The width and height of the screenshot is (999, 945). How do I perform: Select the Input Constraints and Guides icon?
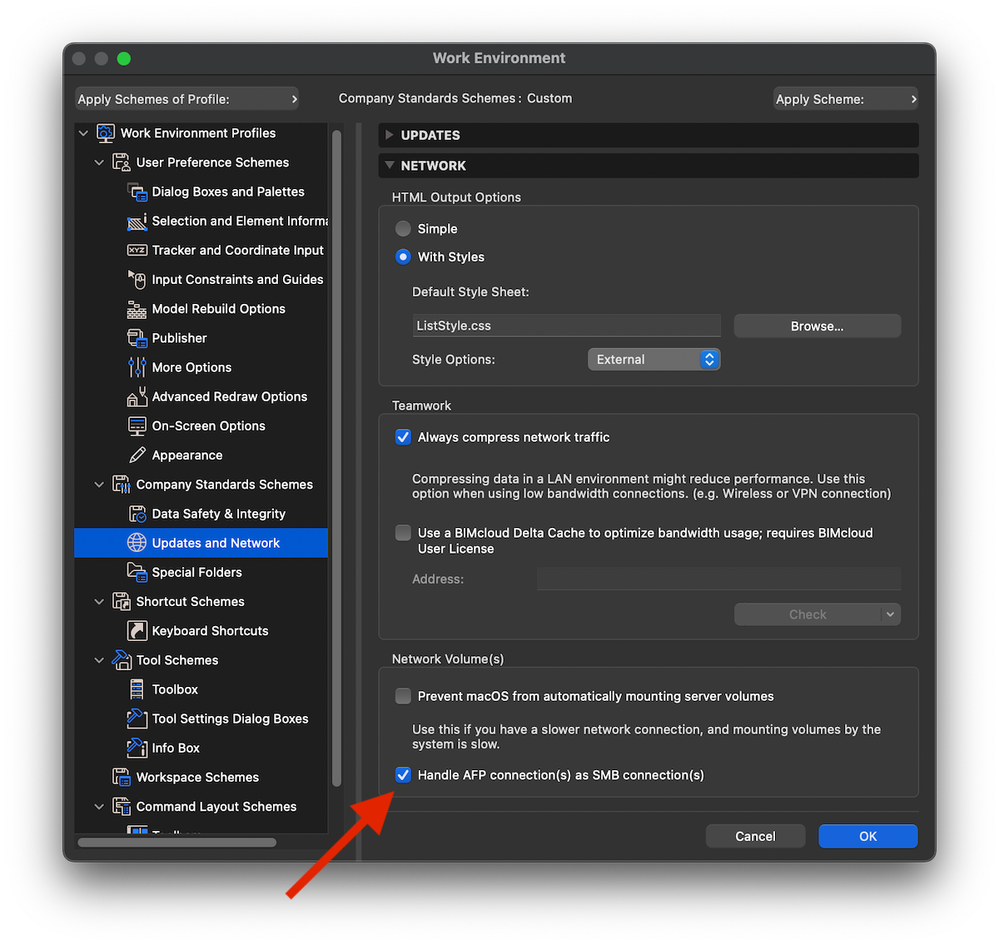pos(137,280)
